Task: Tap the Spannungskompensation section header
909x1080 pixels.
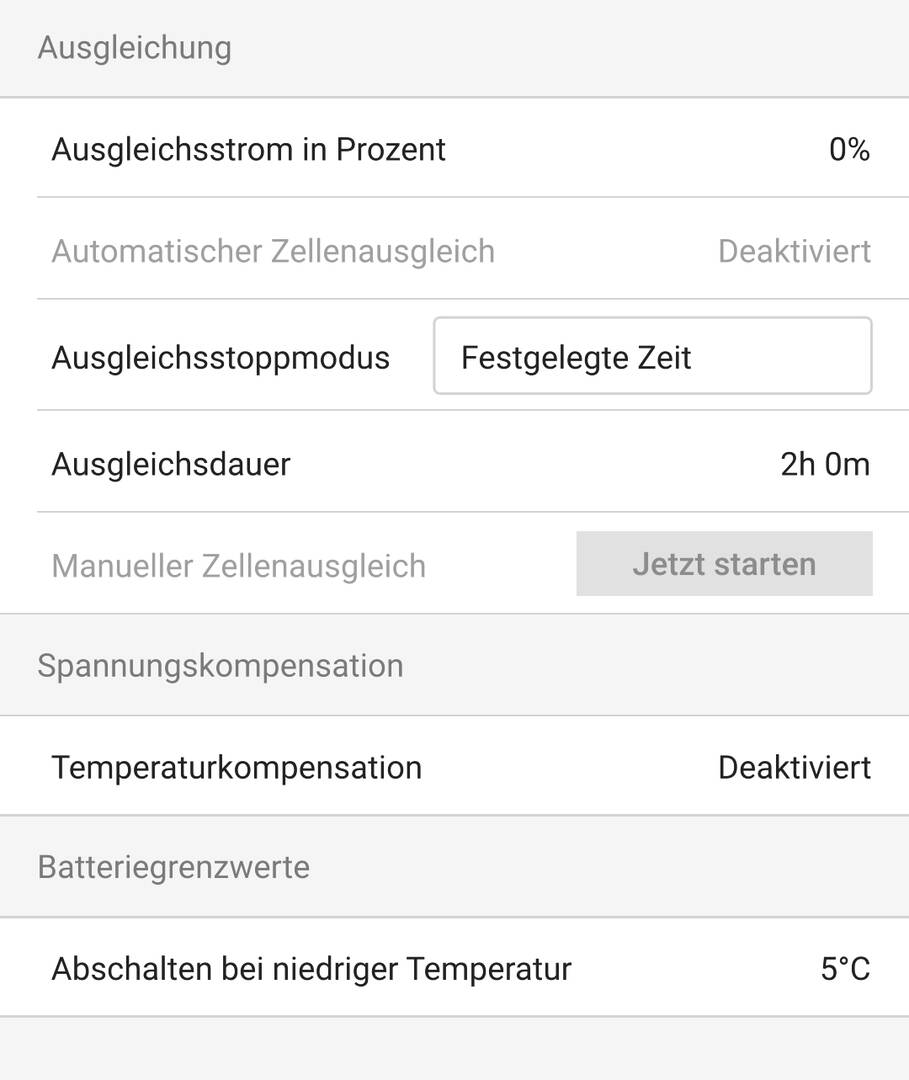Action: [x=220, y=666]
